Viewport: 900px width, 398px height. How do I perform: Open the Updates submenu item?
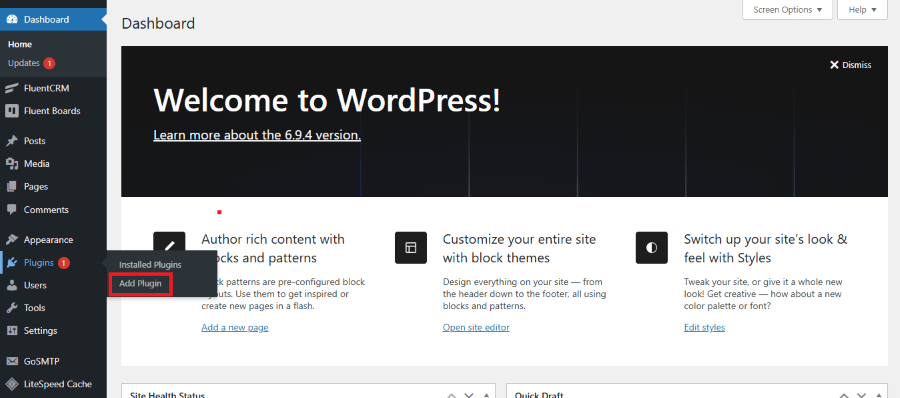tap(24, 63)
